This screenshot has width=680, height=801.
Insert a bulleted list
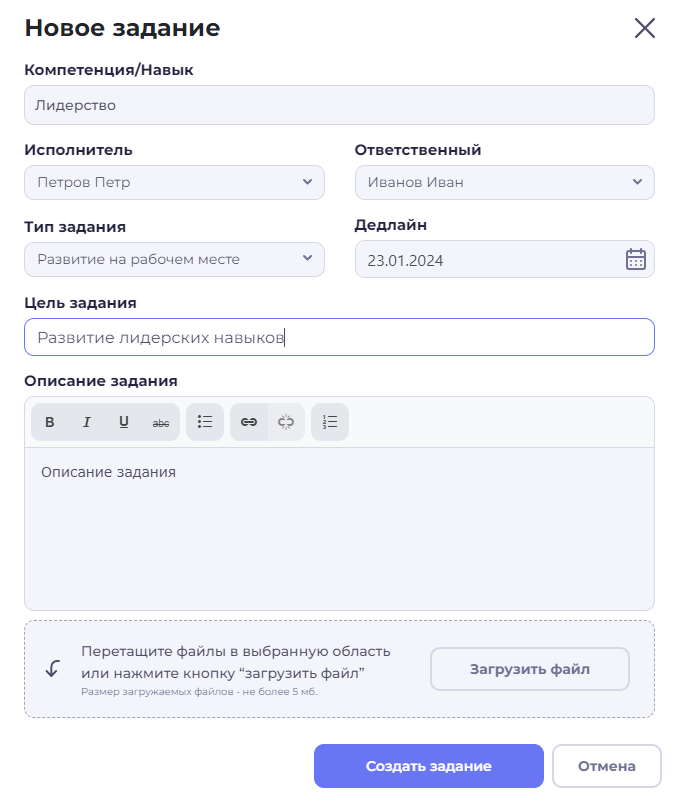[x=205, y=423]
